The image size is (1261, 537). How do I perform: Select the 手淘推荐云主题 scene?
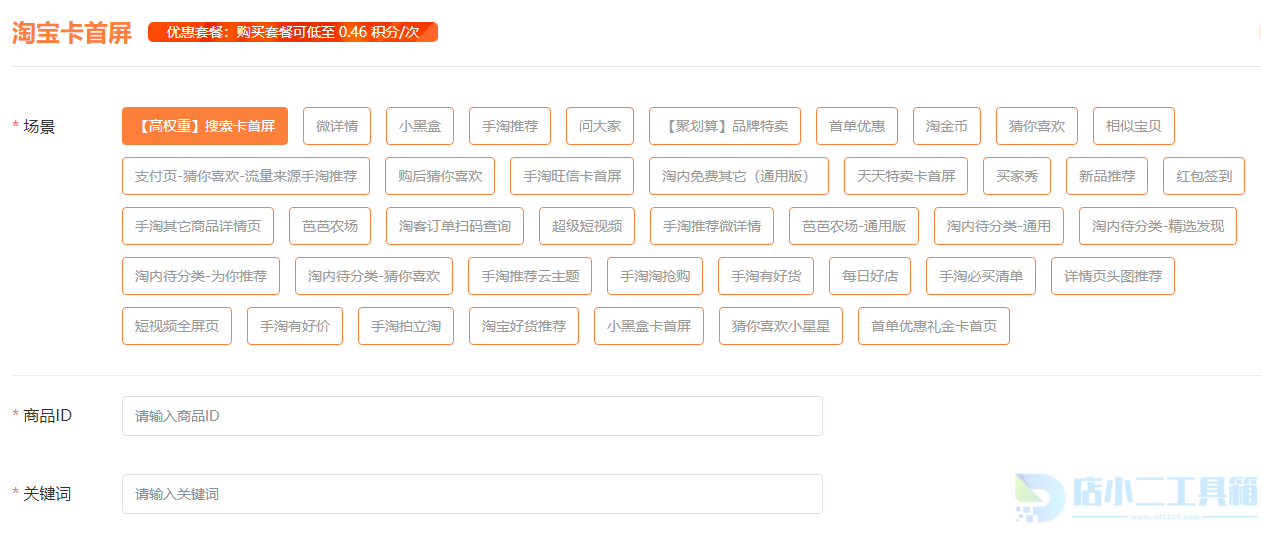tap(530, 276)
